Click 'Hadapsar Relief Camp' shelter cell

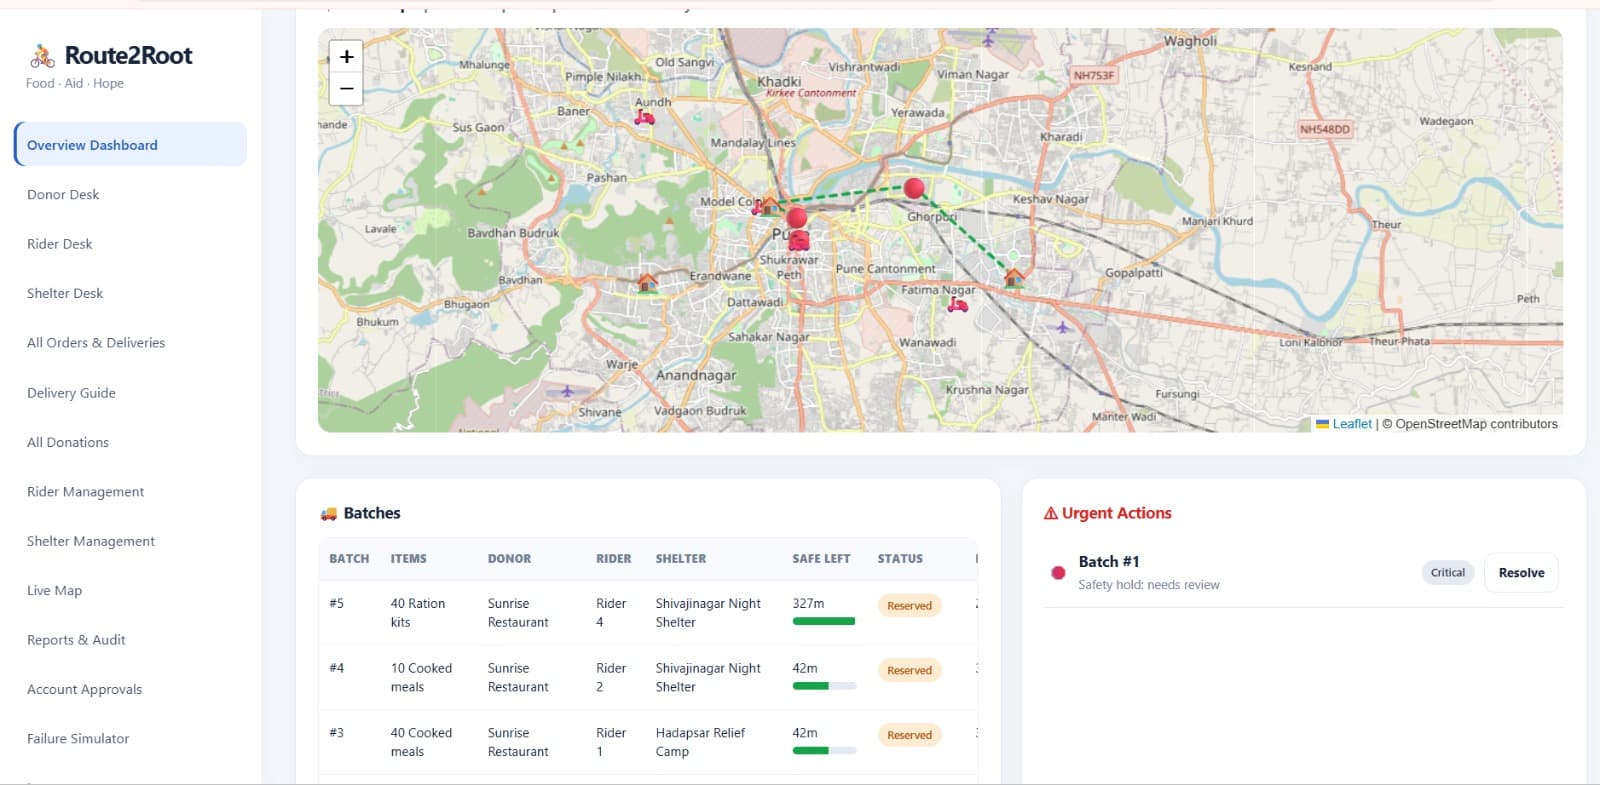pyautogui.click(x=700, y=742)
